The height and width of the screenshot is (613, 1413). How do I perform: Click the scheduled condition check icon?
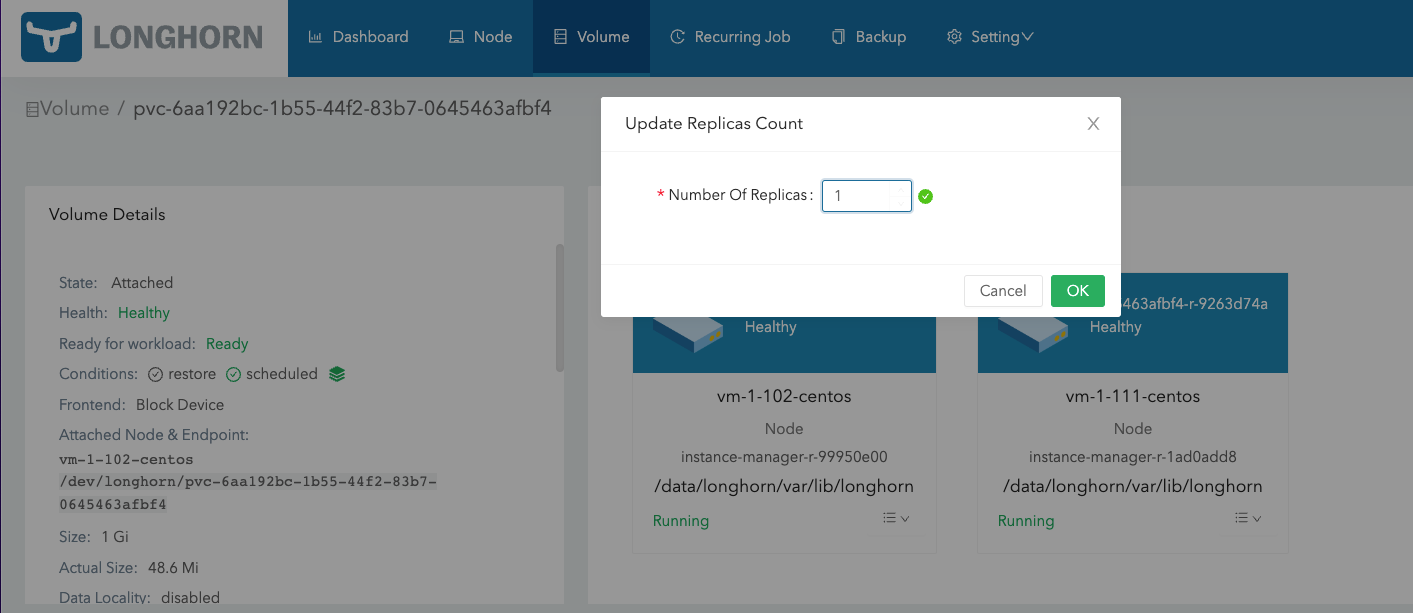[x=233, y=374]
